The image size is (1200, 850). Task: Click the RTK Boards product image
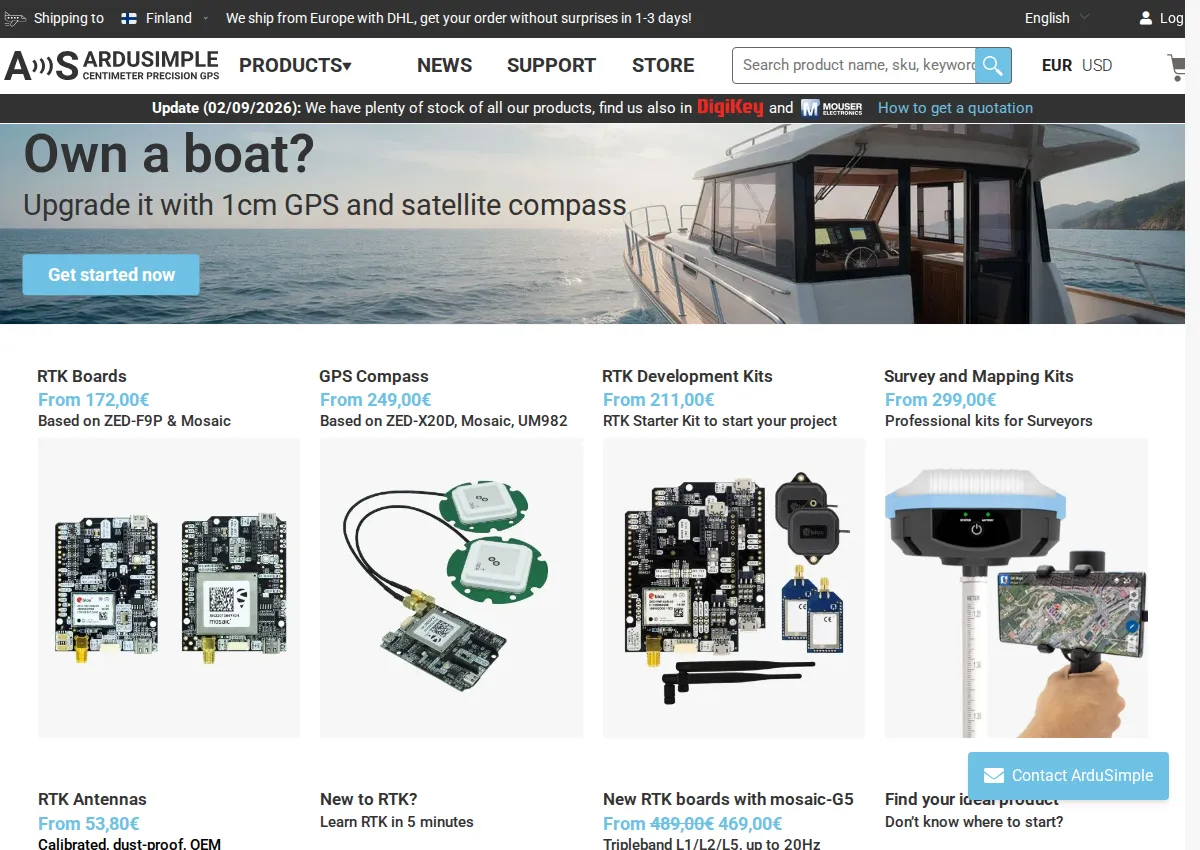169,588
